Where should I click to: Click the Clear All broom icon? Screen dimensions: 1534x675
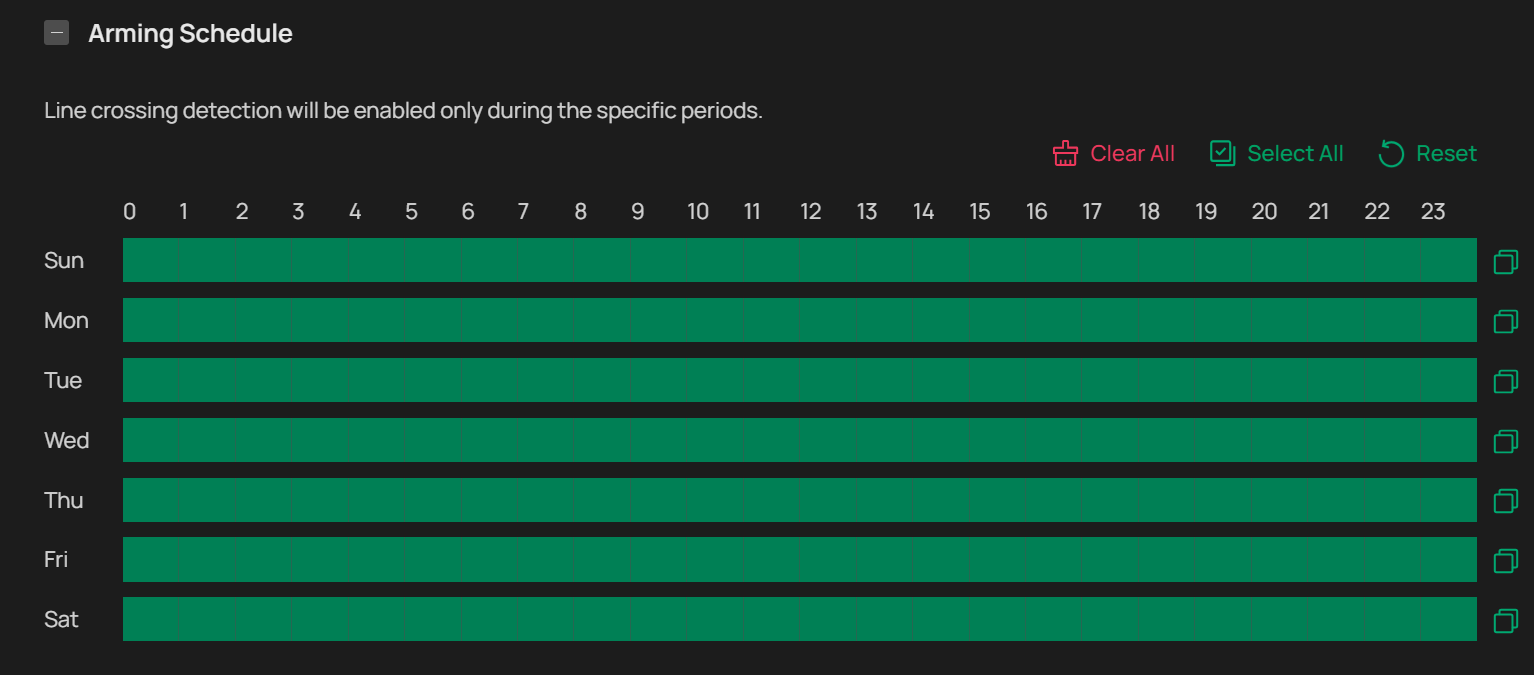(1065, 153)
